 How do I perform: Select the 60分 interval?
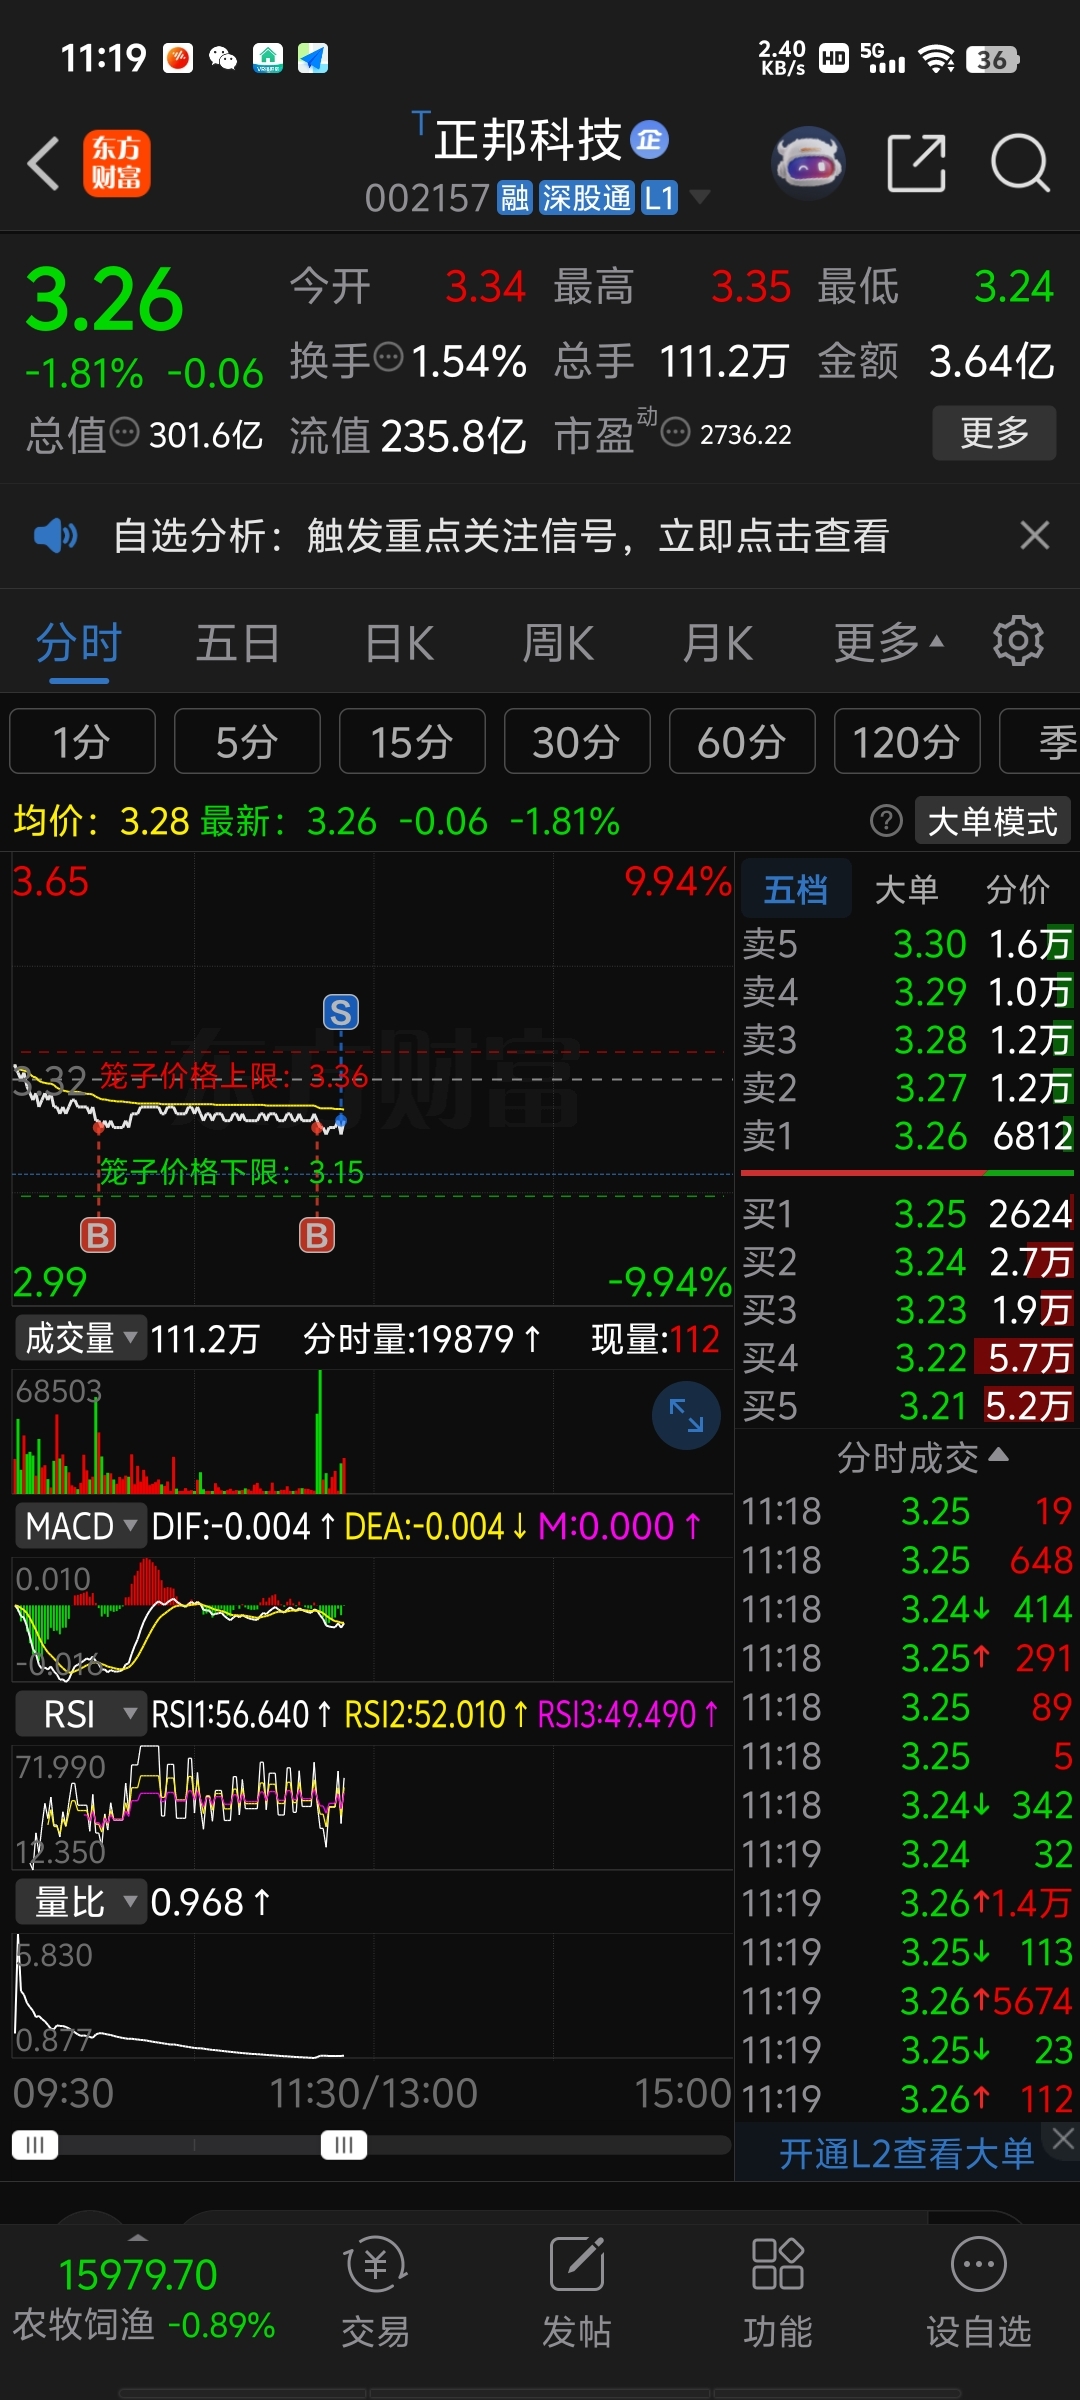[742, 742]
